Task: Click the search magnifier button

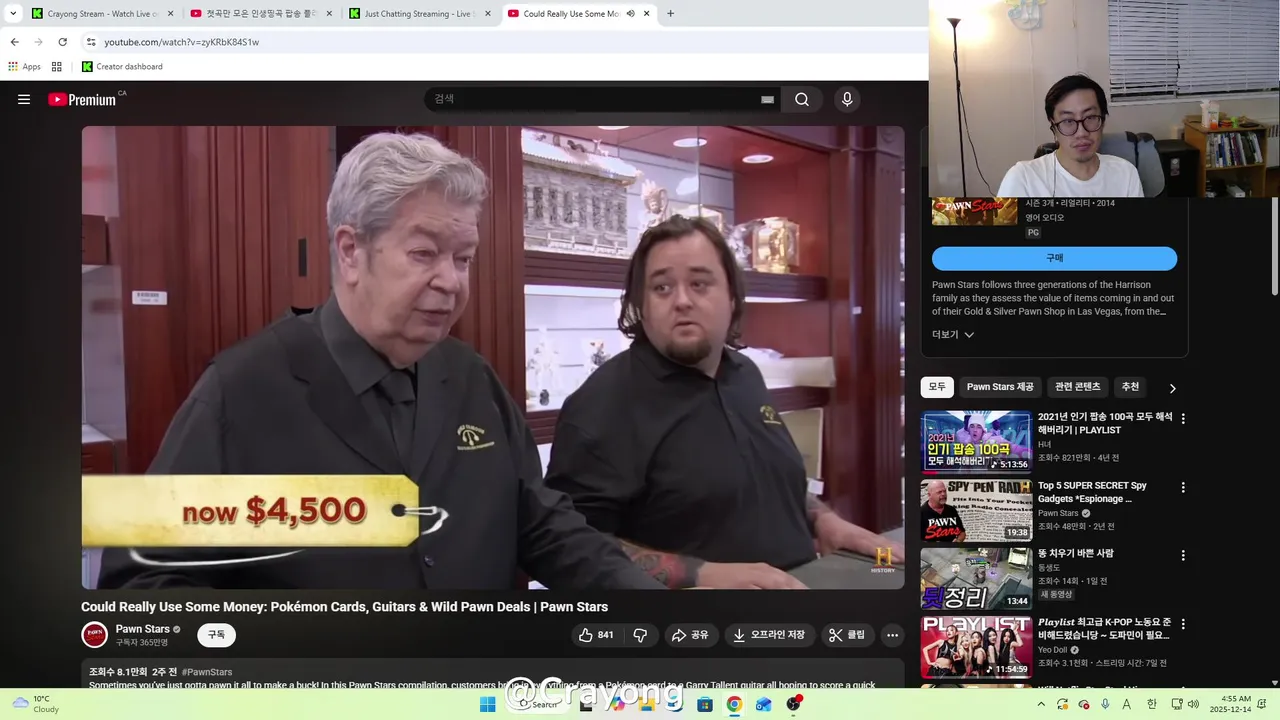Action: [802, 99]
